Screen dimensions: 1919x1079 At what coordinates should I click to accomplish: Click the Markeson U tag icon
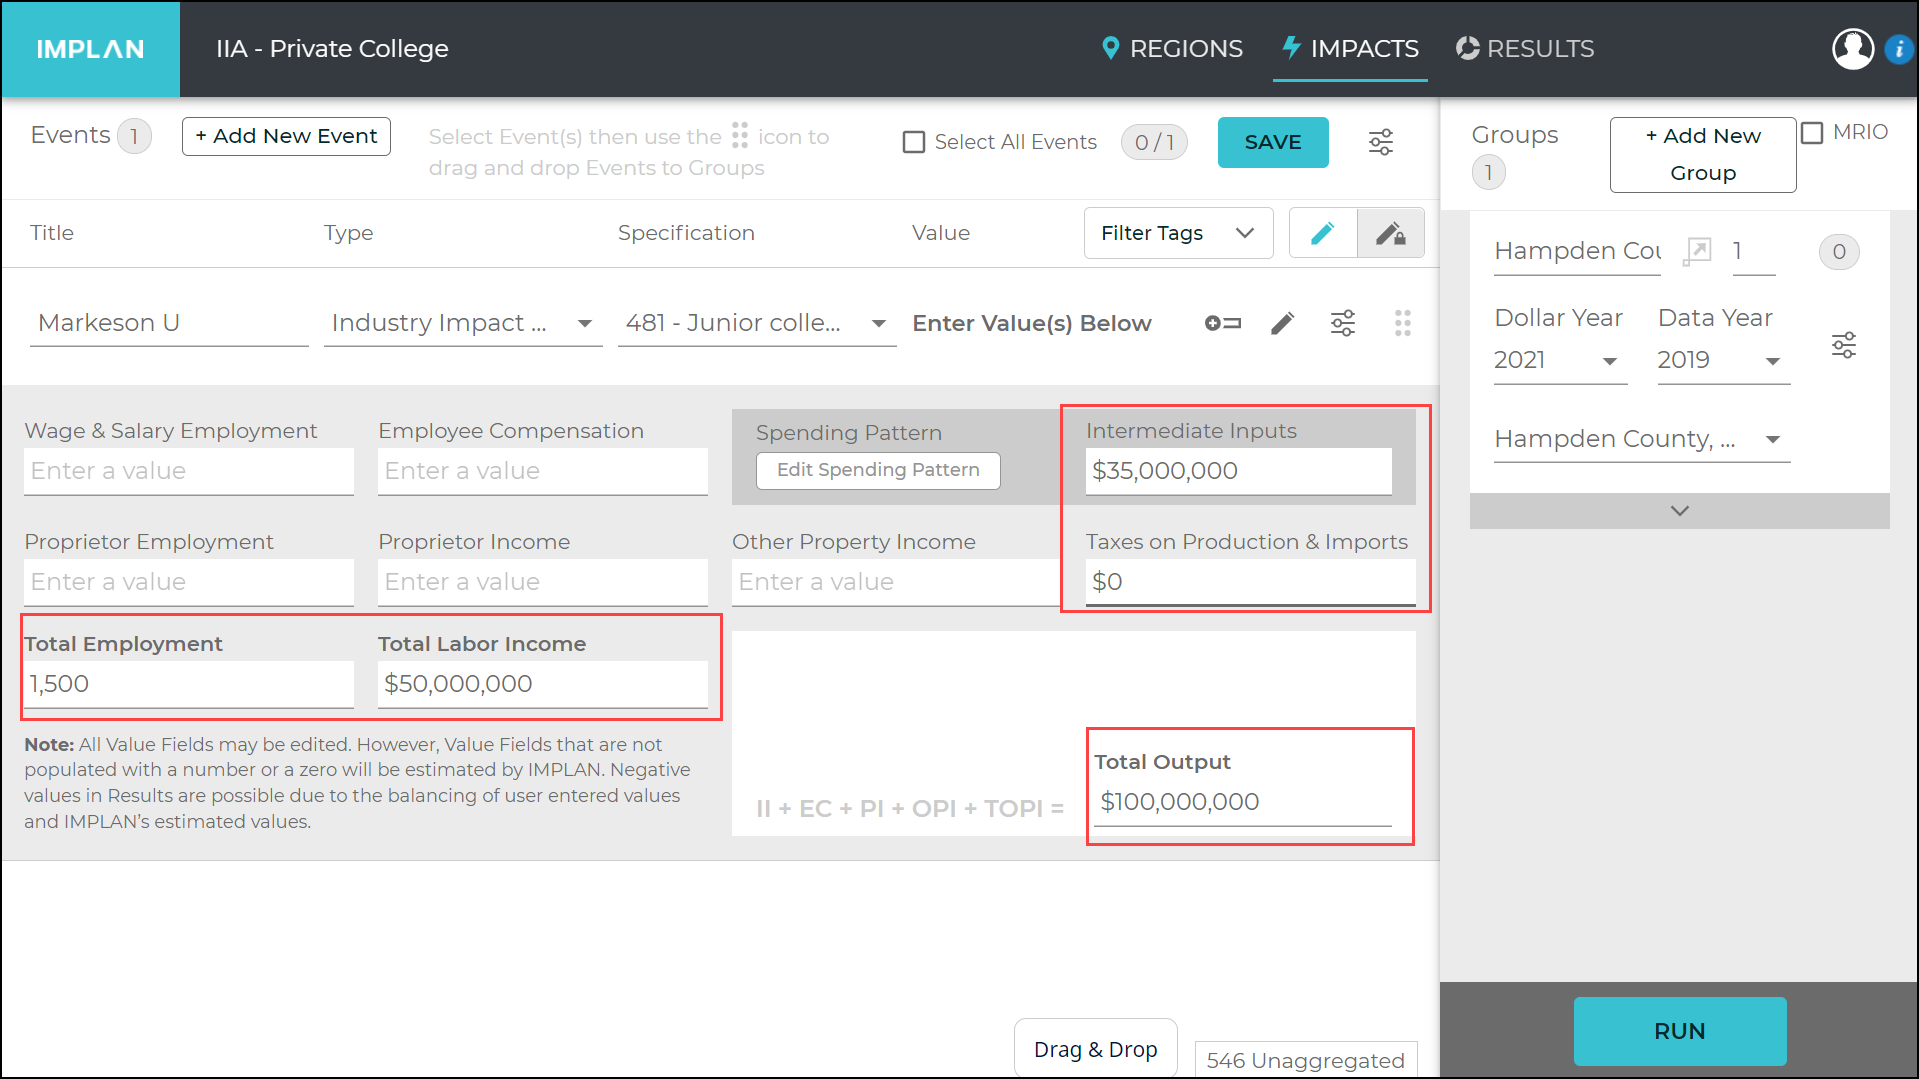[1222, 323]
